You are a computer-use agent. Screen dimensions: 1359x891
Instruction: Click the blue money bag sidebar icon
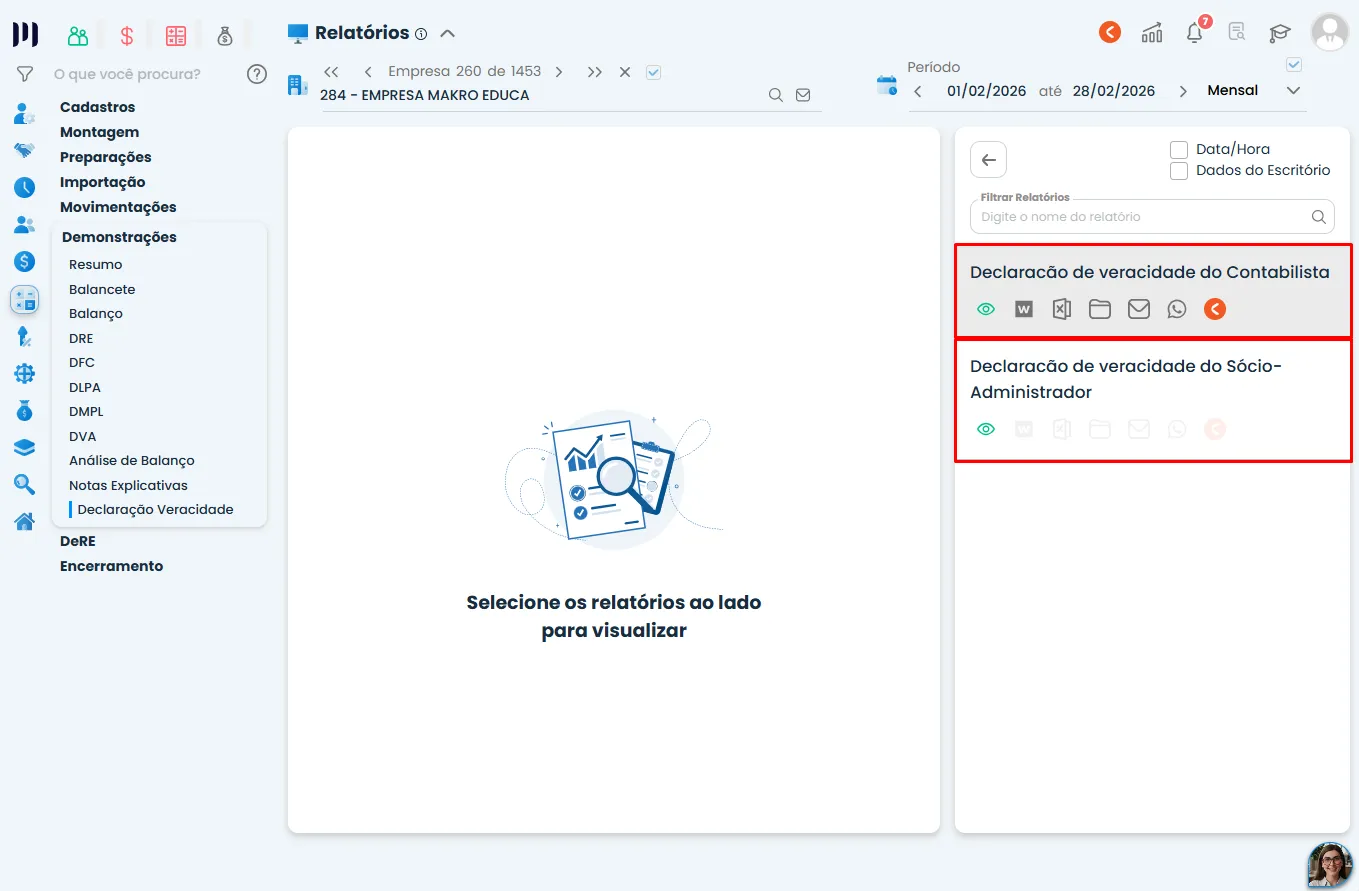25,411
